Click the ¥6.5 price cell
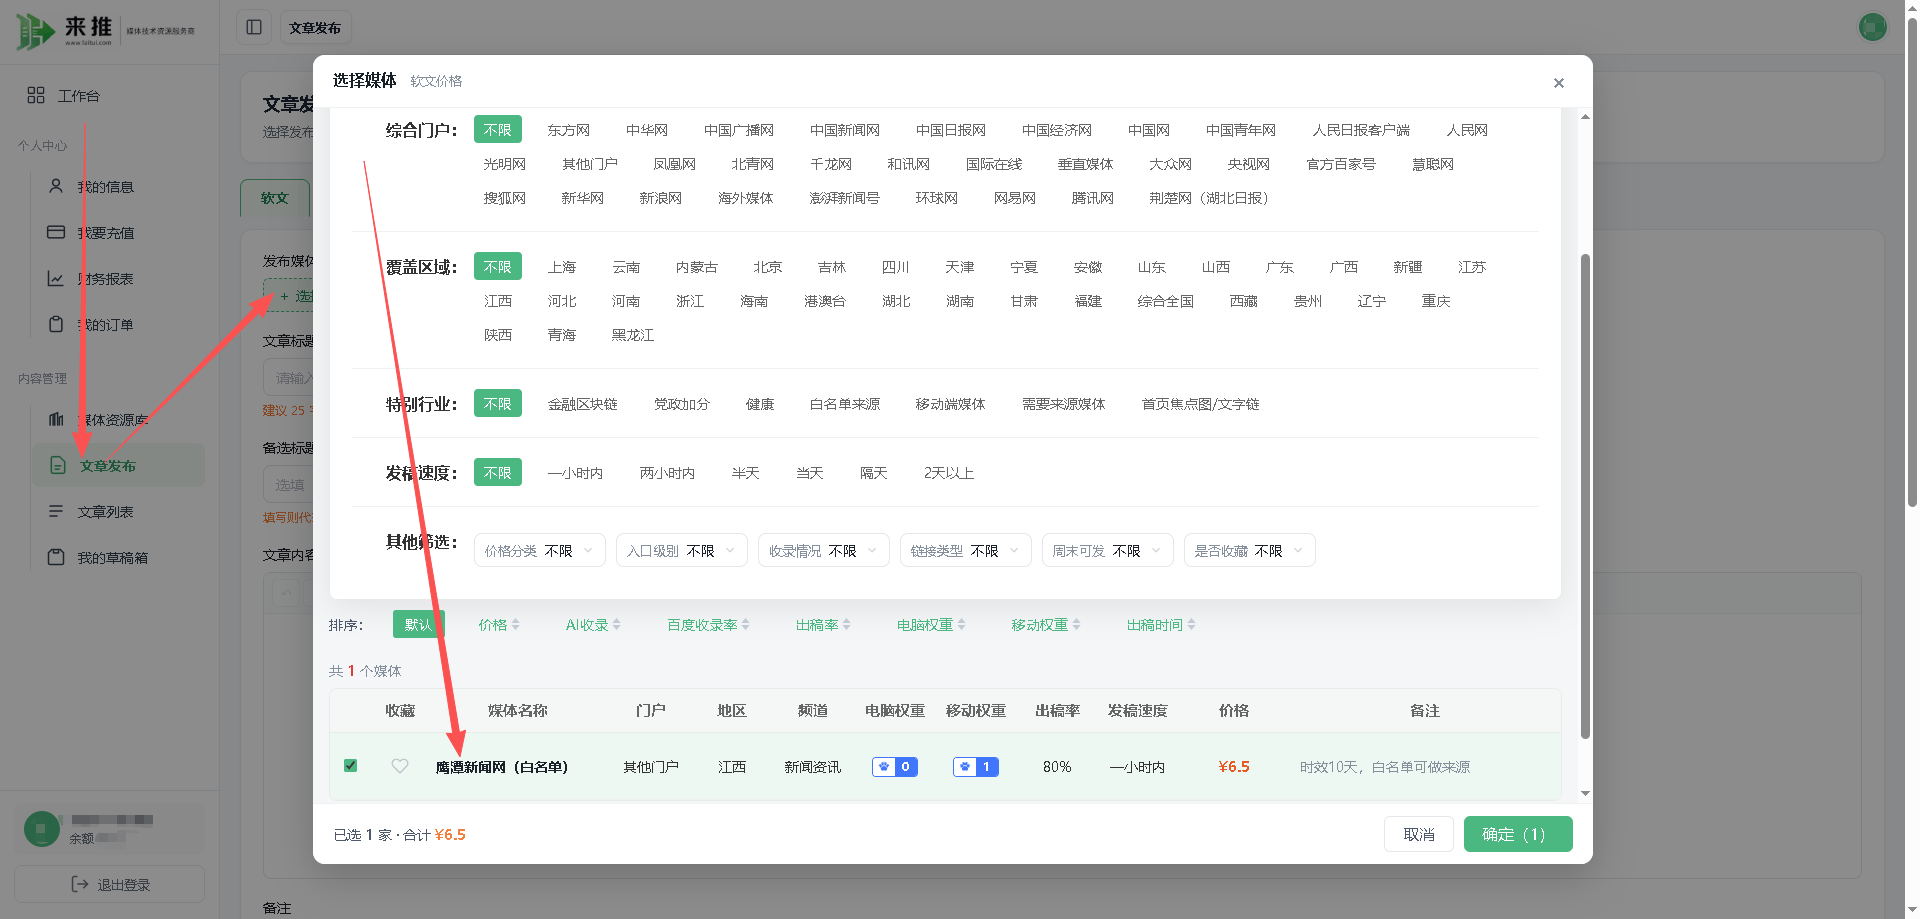Image resolution: width=1920 pixels, height=919 pixels. (x=1234, y=767)
